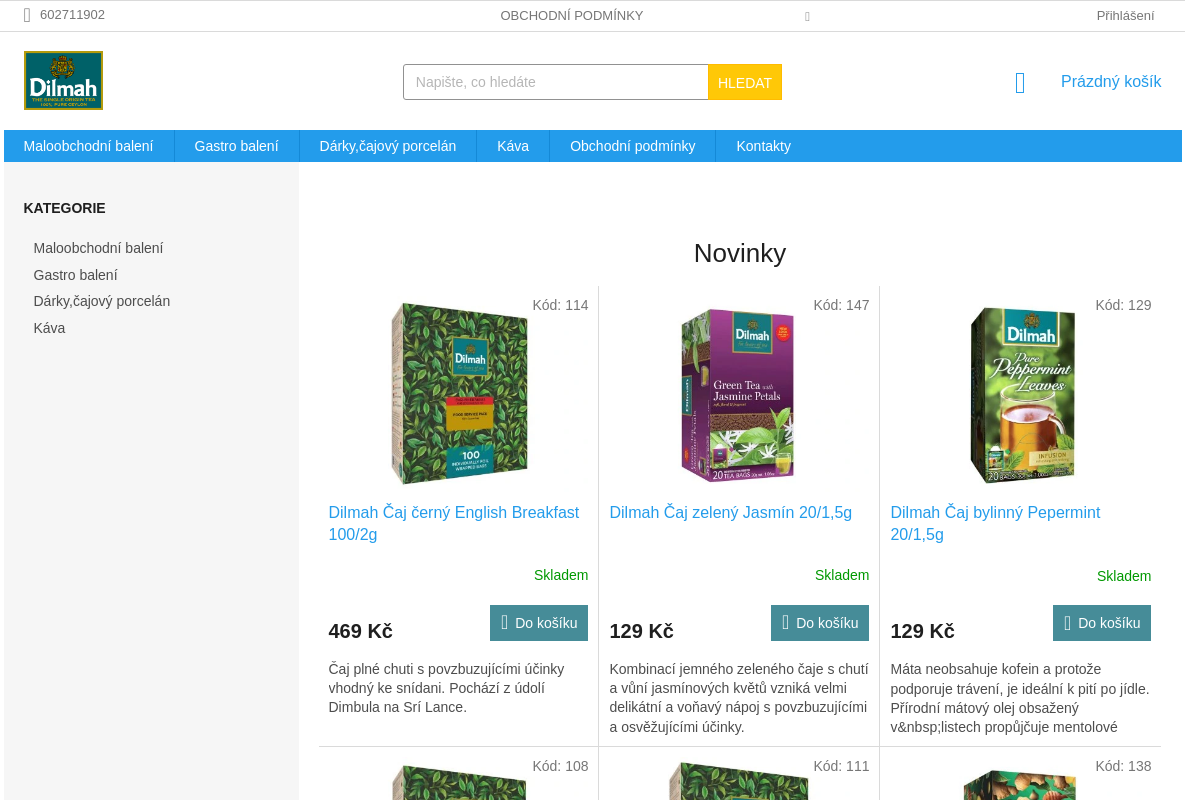
Task: Add Pepermint herbal tea to cart
Action: tap(1102, 623)
